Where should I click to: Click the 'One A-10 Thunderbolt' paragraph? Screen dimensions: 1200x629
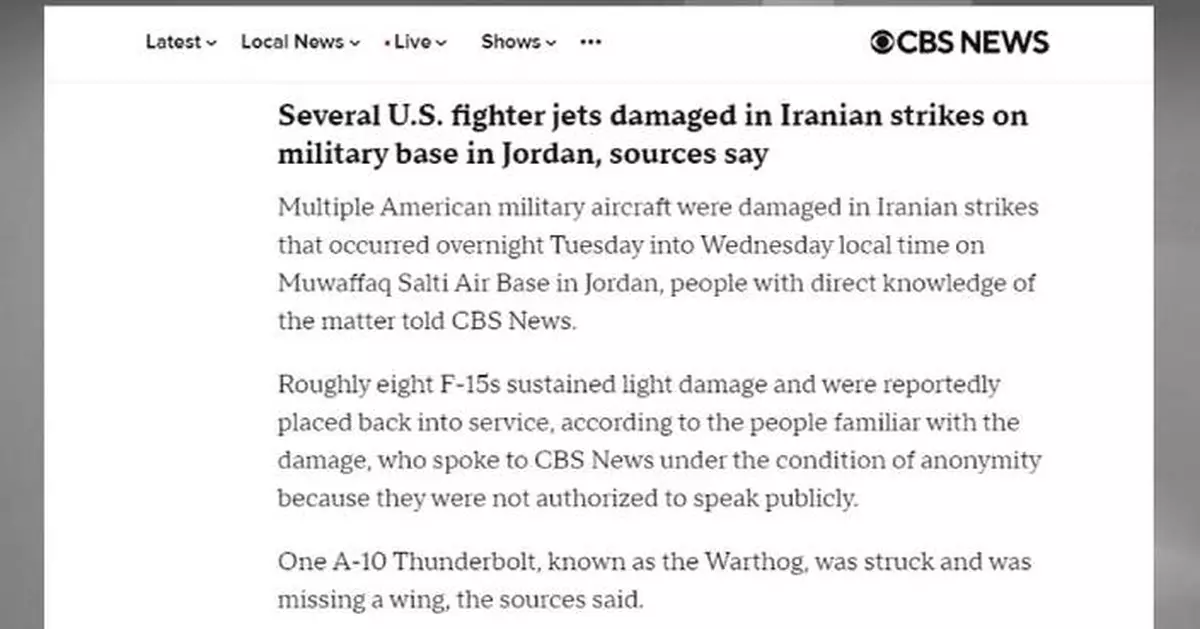pyautogui.click(x=654, y=580)
